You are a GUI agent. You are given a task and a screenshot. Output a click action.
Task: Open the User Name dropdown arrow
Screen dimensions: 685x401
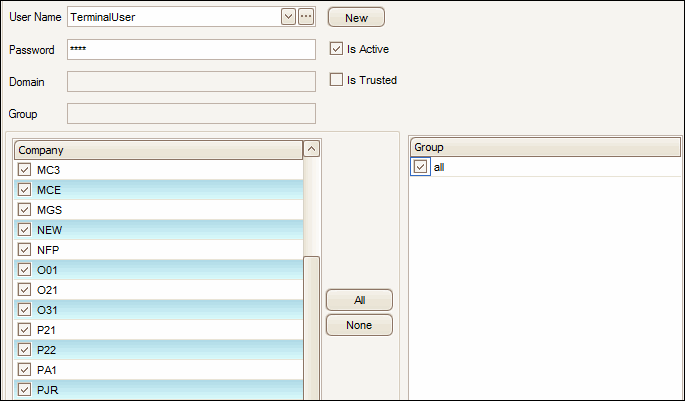click(x=289, y=17)
